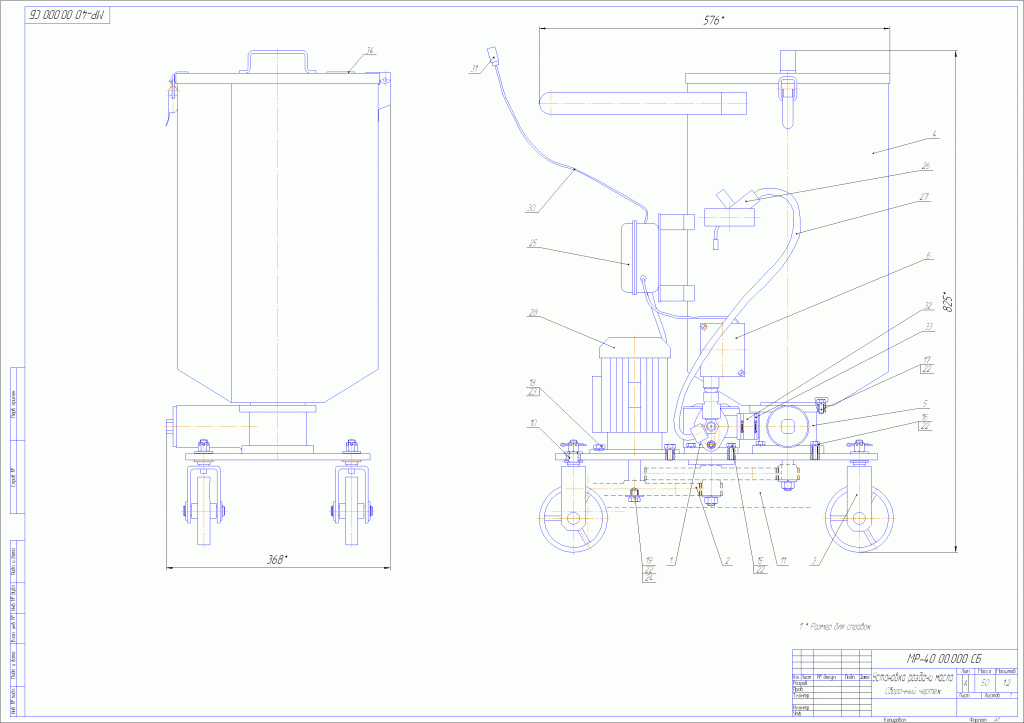
Task: Select callout number 2 below the frame
Action: click(727, 560)
